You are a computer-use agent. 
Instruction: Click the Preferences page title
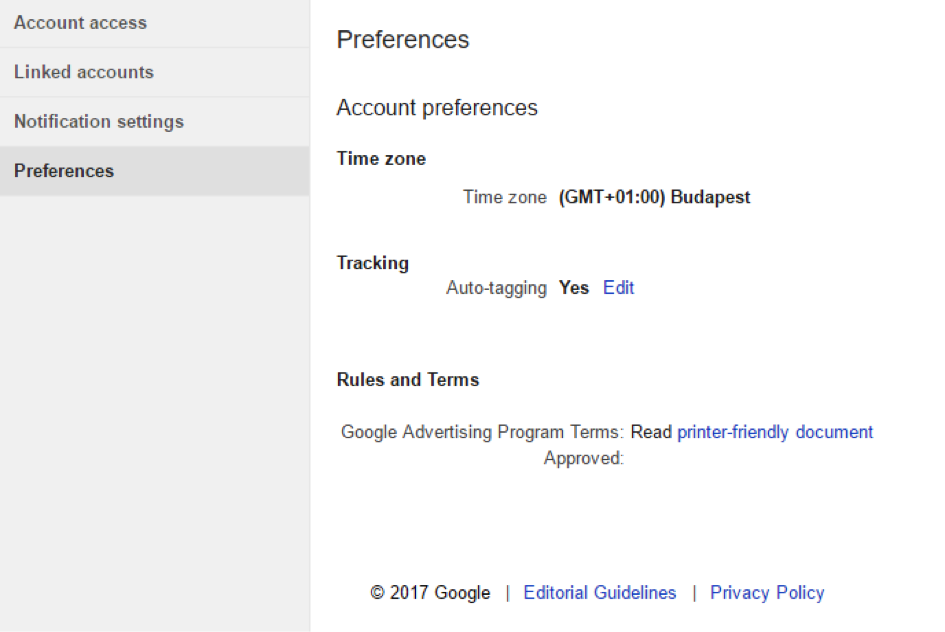pos(403,40)
